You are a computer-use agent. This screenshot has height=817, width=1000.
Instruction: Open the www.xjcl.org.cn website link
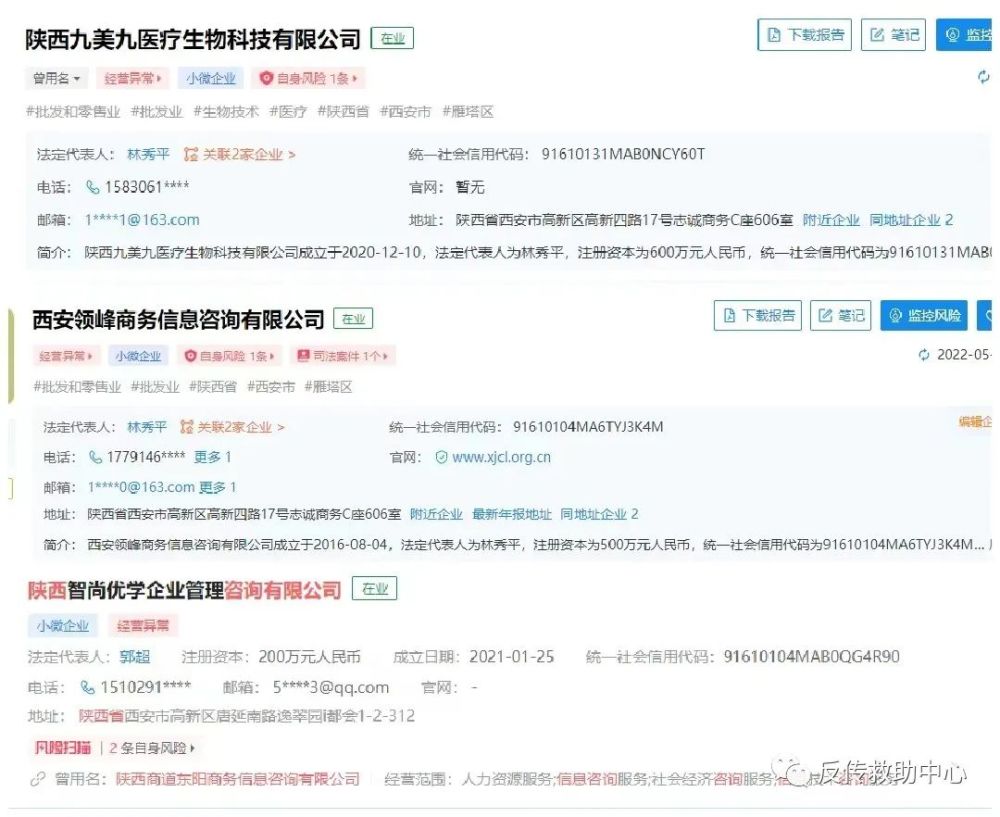coord(501,457)
